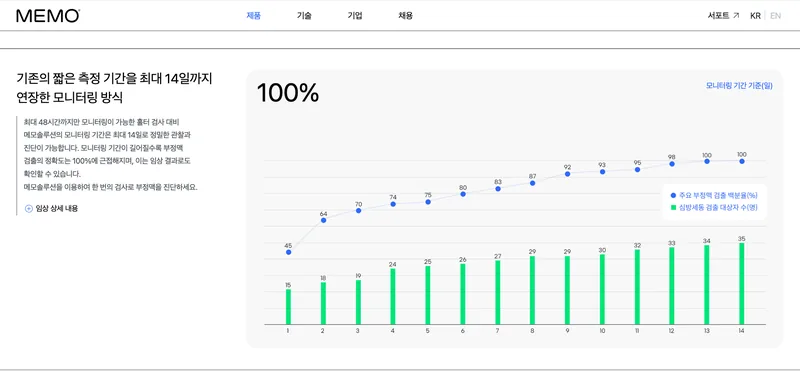Screen dimensions: 800x385
Task: Select the day 13 line point labeled 100
Action: (707, 161)
